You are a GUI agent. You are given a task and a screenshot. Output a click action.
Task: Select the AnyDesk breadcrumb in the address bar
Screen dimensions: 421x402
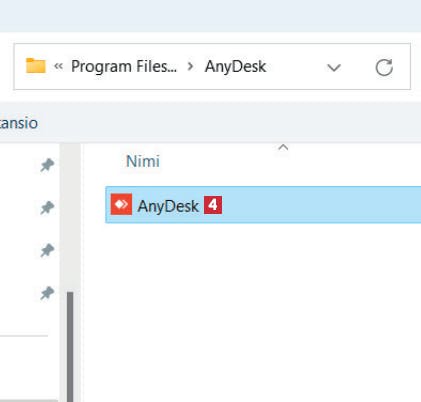(235, 66)
